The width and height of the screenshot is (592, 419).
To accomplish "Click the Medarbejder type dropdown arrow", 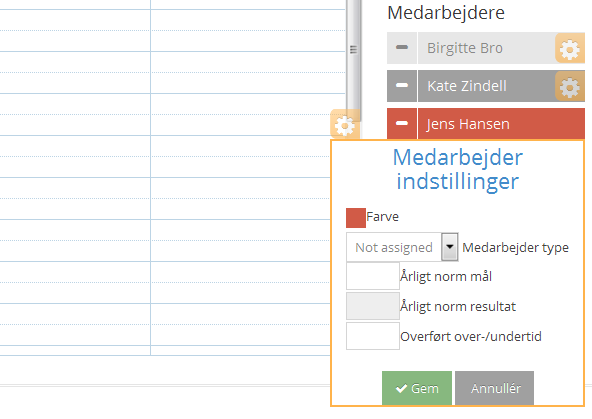I will tap(450, 247).
